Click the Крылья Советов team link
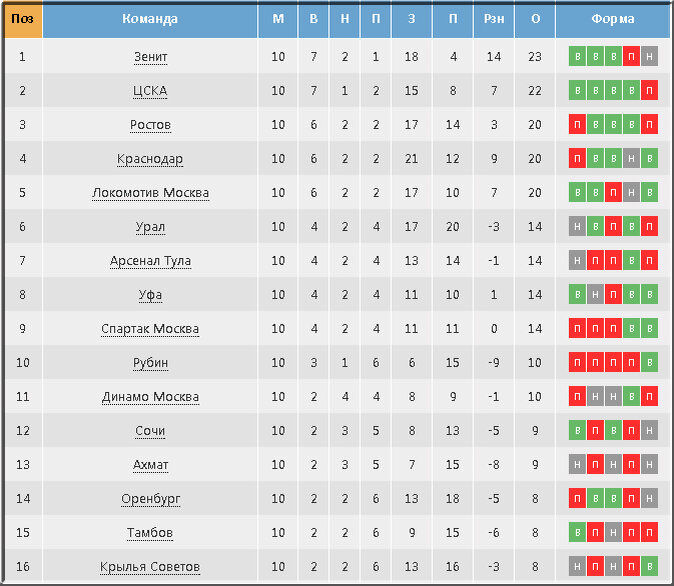 coord(150,566)
